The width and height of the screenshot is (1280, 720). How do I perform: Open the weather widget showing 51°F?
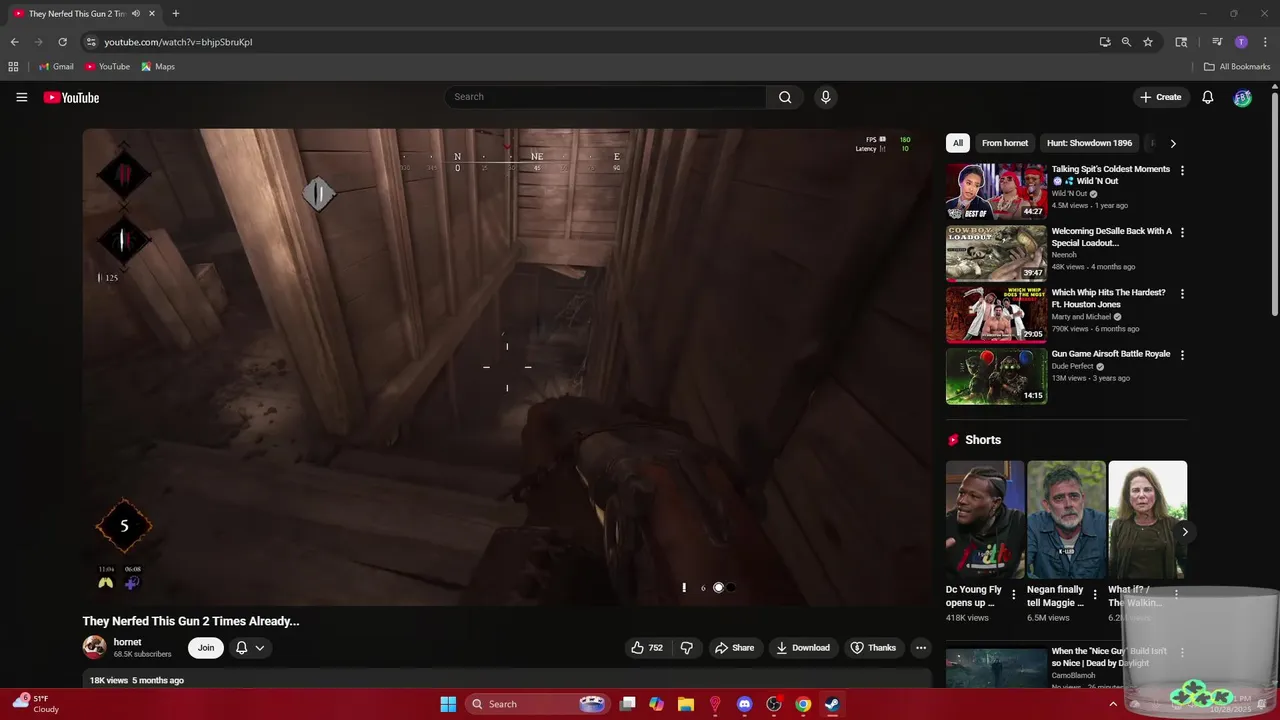tap(35, 704)
